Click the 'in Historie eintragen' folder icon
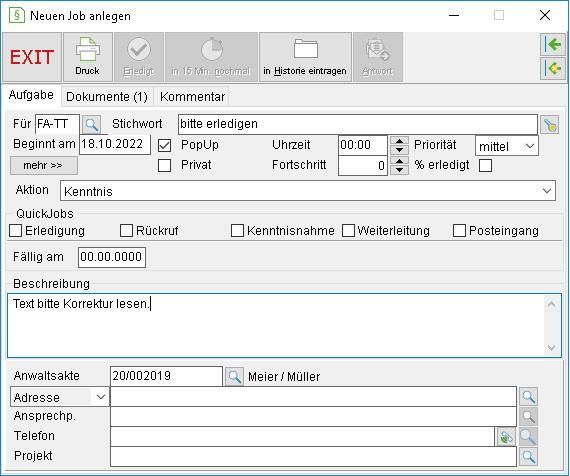Screen dimensions: 570x476 click(305, 57)
